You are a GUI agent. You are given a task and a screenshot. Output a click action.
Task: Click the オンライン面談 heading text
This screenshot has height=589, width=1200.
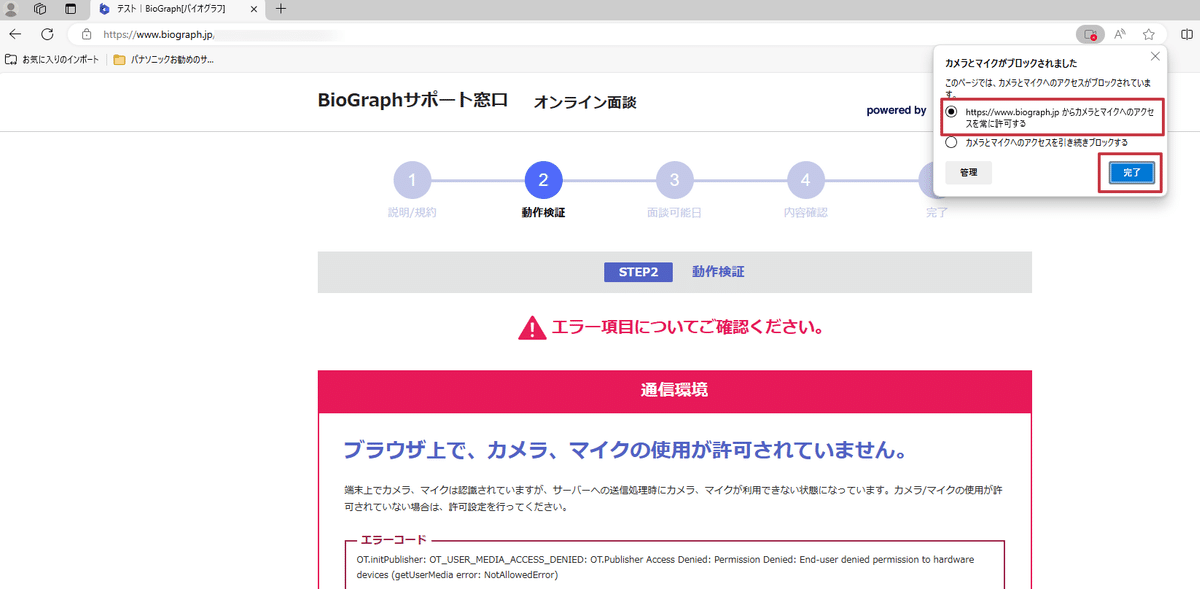585,102
